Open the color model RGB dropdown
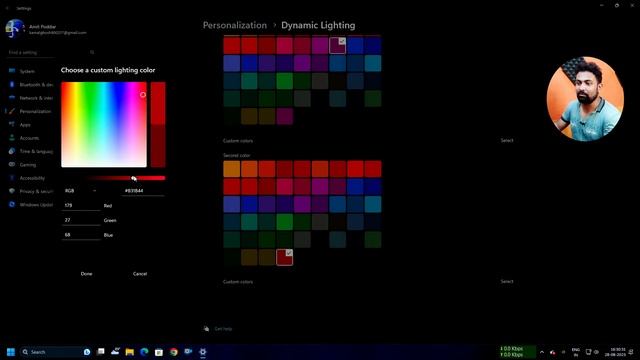640x360 pixels. coord(80,191)
